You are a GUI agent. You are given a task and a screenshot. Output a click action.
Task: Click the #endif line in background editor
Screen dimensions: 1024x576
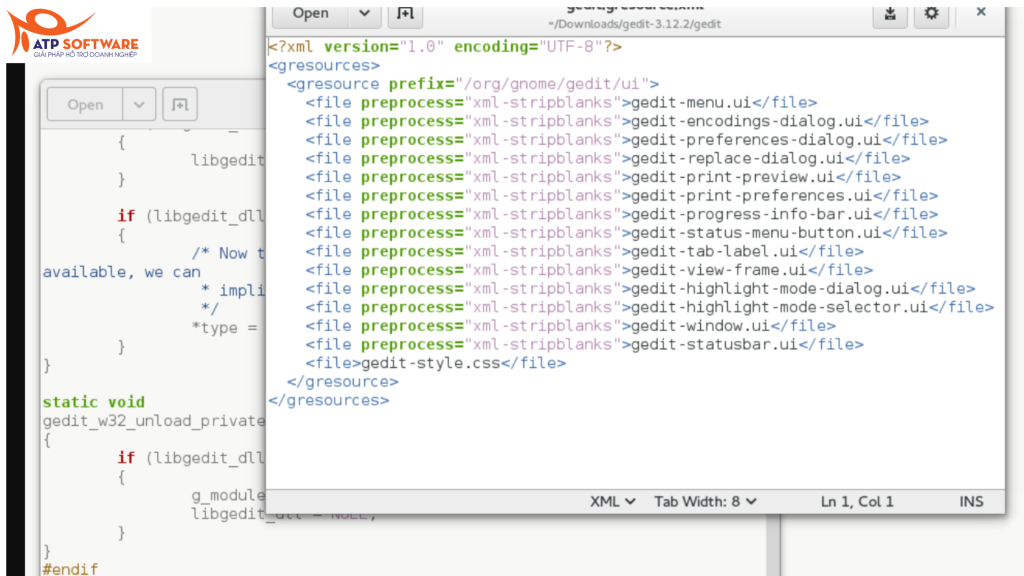tap(70, 569)
